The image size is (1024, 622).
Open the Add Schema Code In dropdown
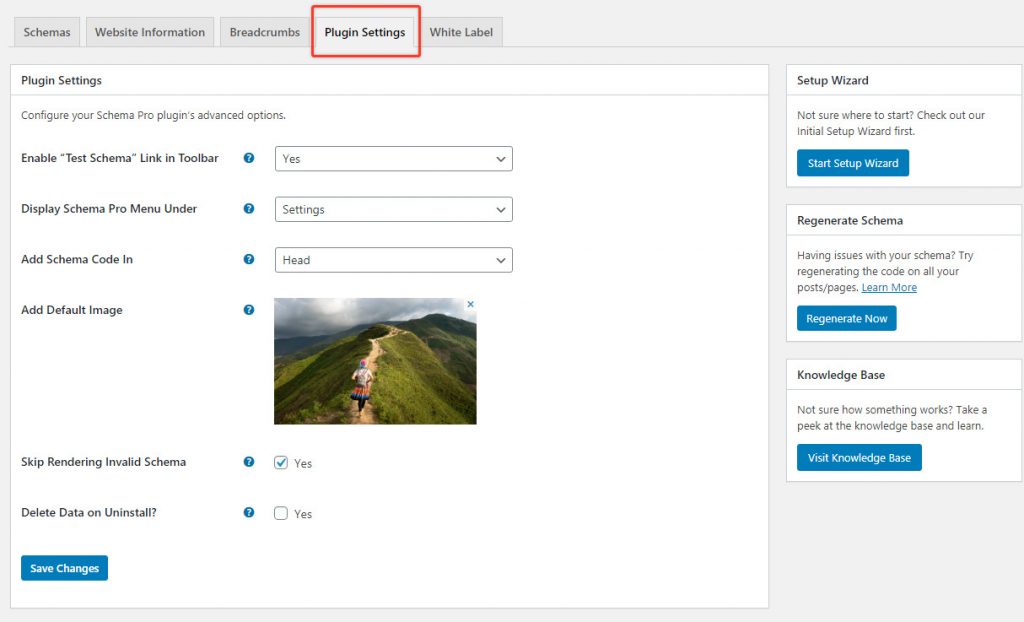point(393,259)
